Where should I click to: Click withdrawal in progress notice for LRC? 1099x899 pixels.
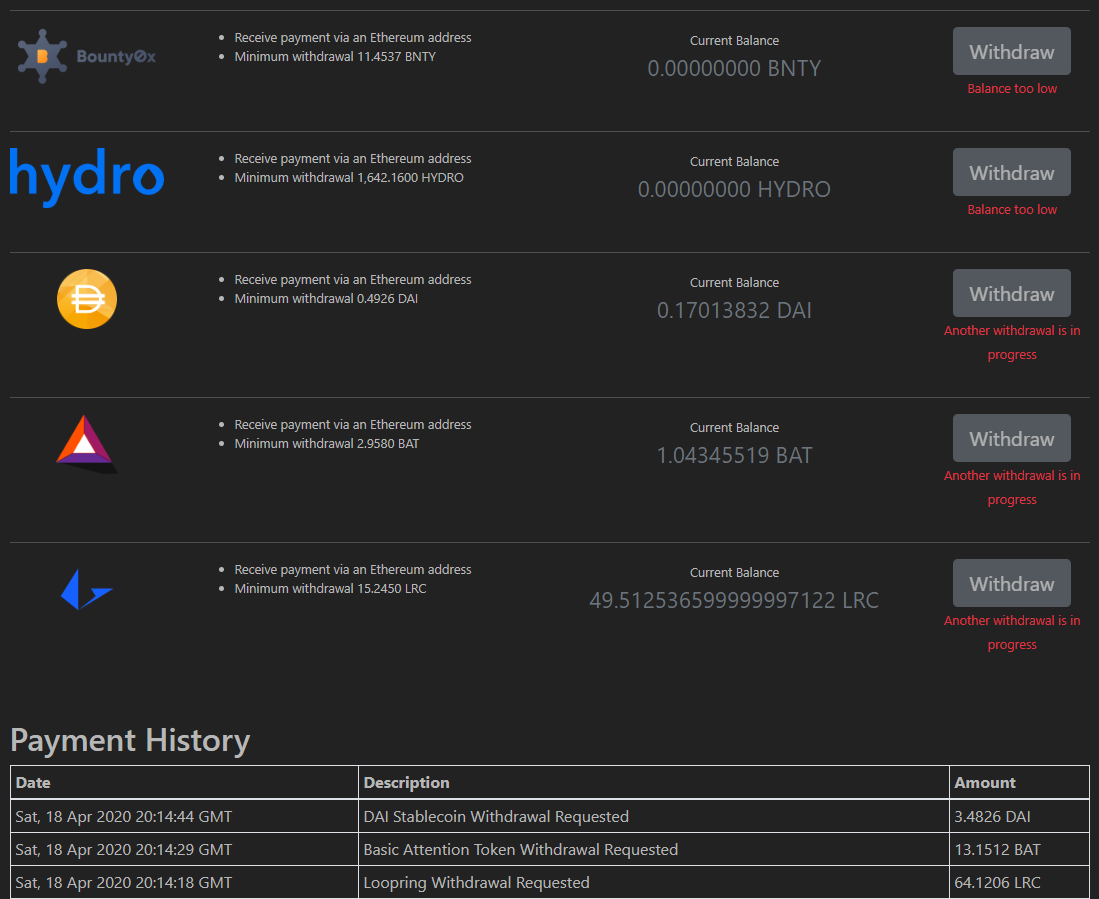coord(1011,633)
